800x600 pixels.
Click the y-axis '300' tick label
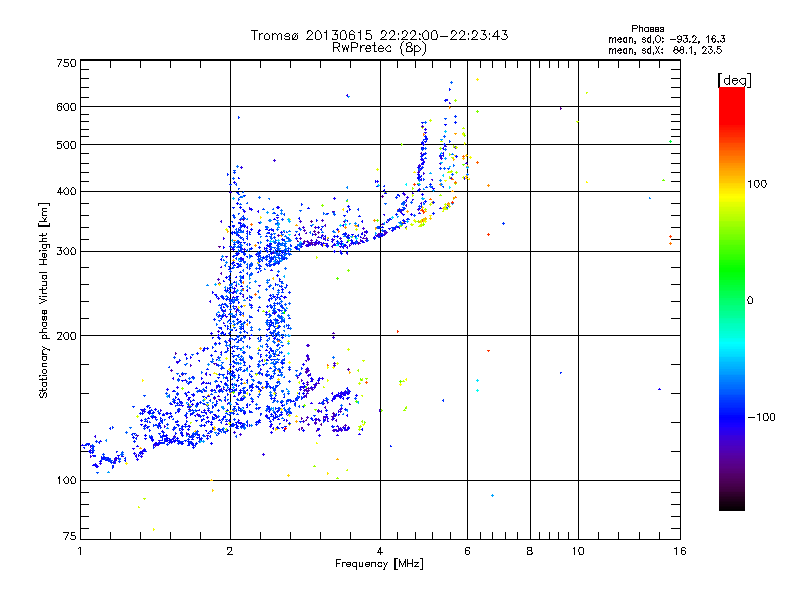(66, 252)
